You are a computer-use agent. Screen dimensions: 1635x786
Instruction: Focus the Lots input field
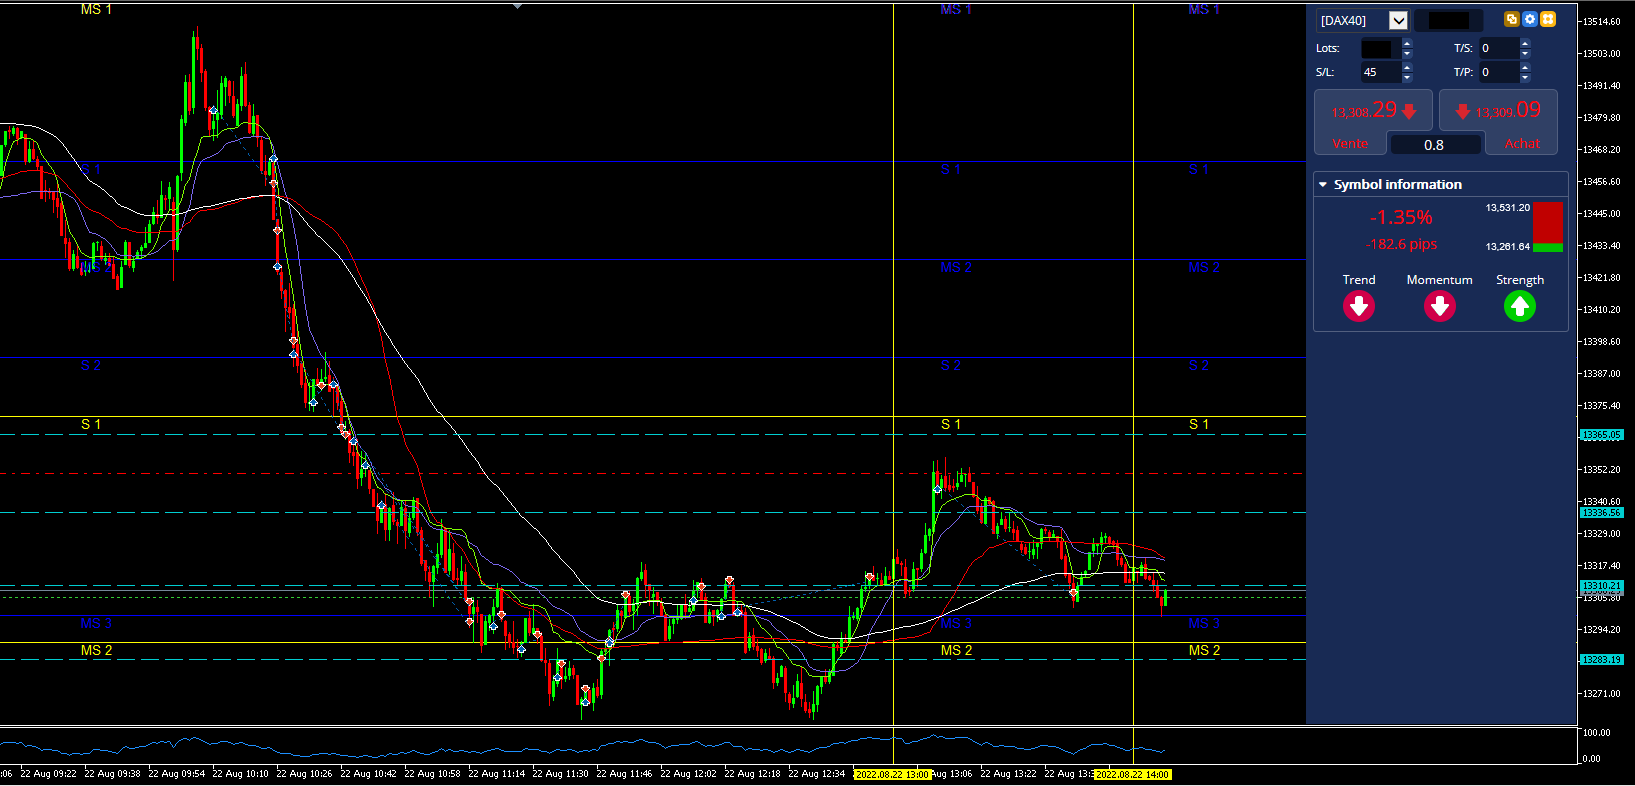1380,48
